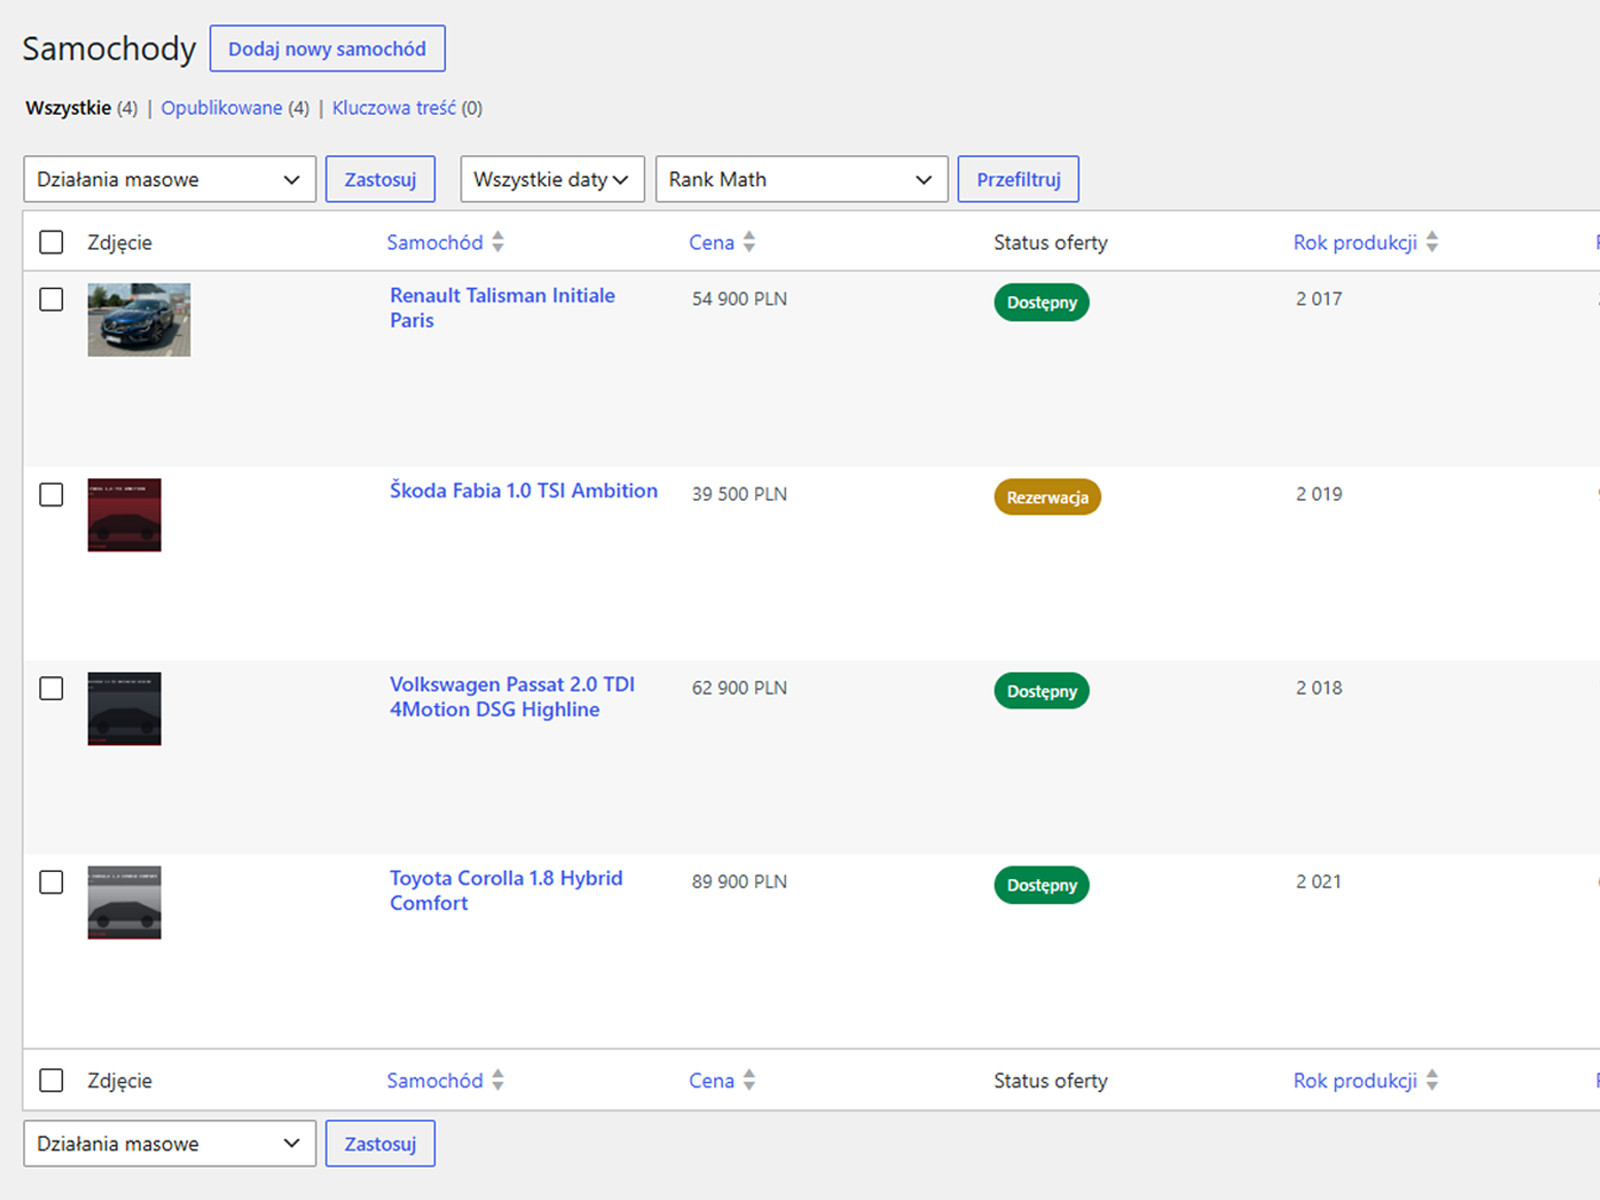The image size is (1600, 1200).
Task: Click the Przefiltruj button
Action: point(1018,179)
